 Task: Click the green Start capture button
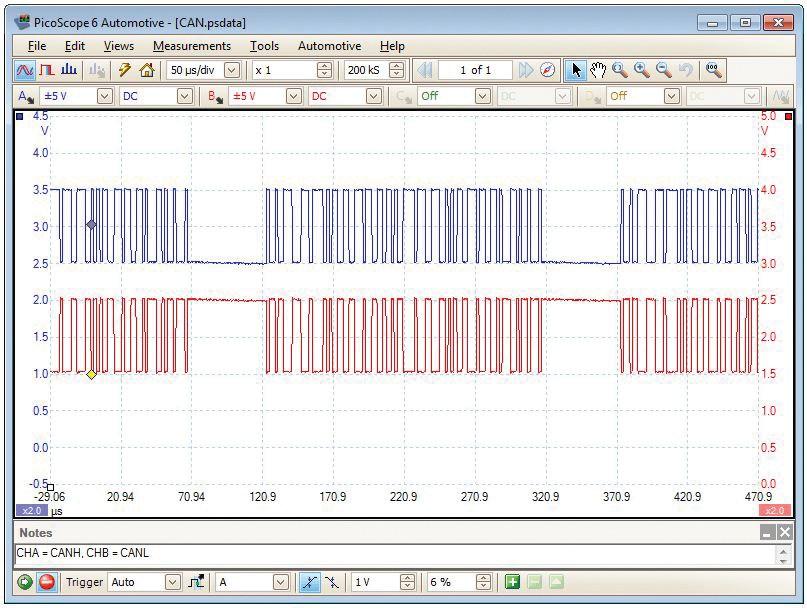point(24,582)
